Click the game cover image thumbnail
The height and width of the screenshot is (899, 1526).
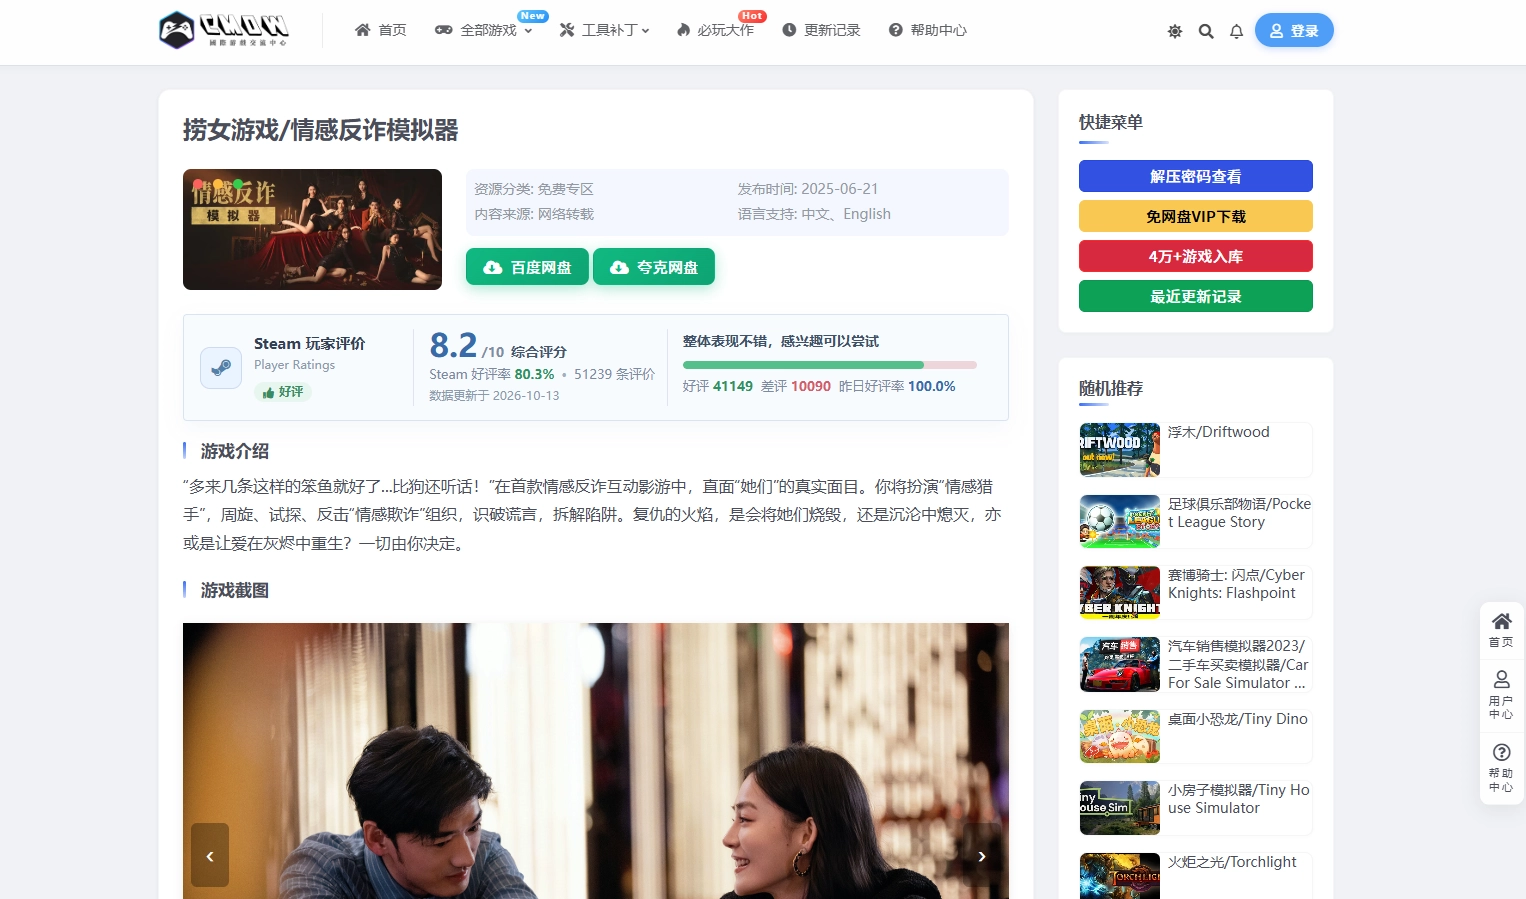click(312, 229)
